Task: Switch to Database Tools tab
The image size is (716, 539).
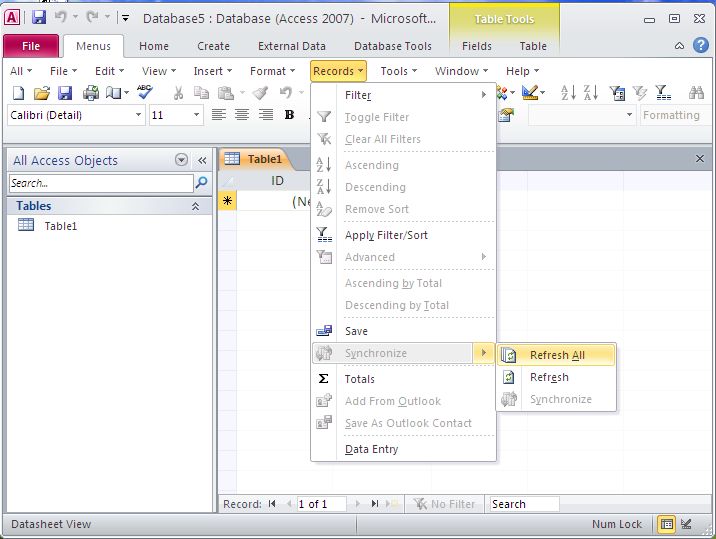Action: click(393, 46)
